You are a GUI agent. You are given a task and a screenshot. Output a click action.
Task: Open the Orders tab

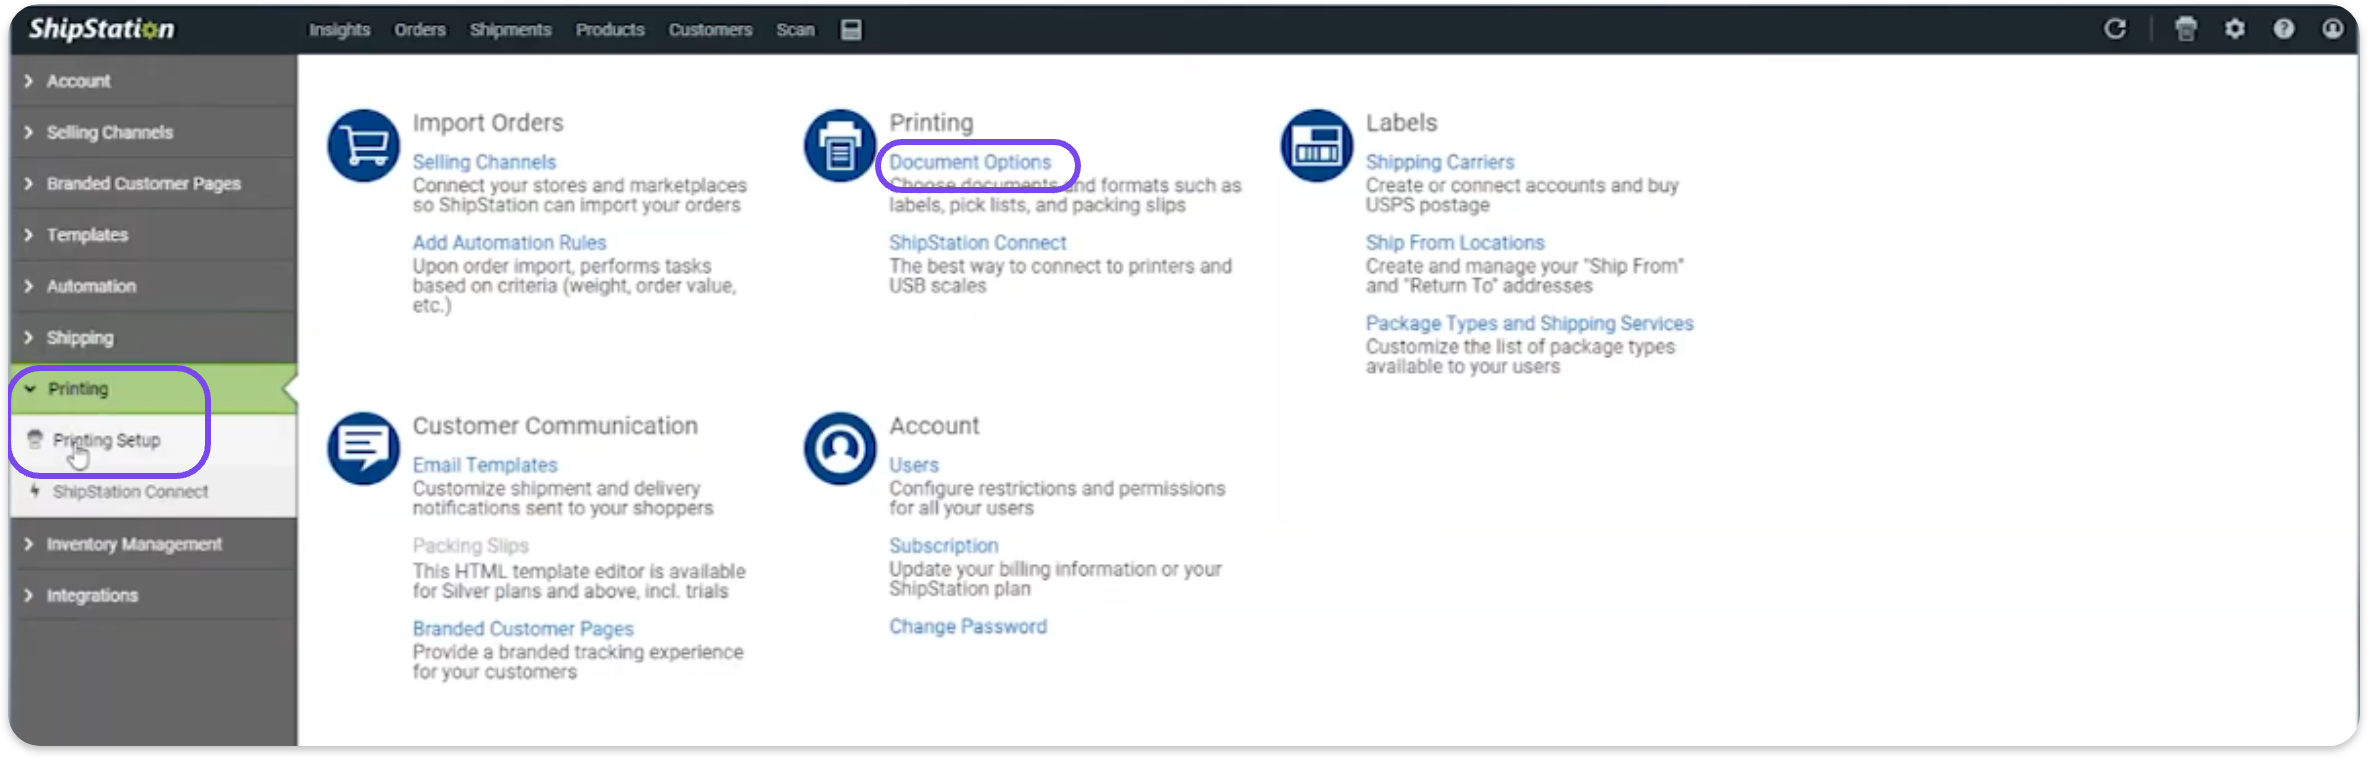click(x=420, y=30)
